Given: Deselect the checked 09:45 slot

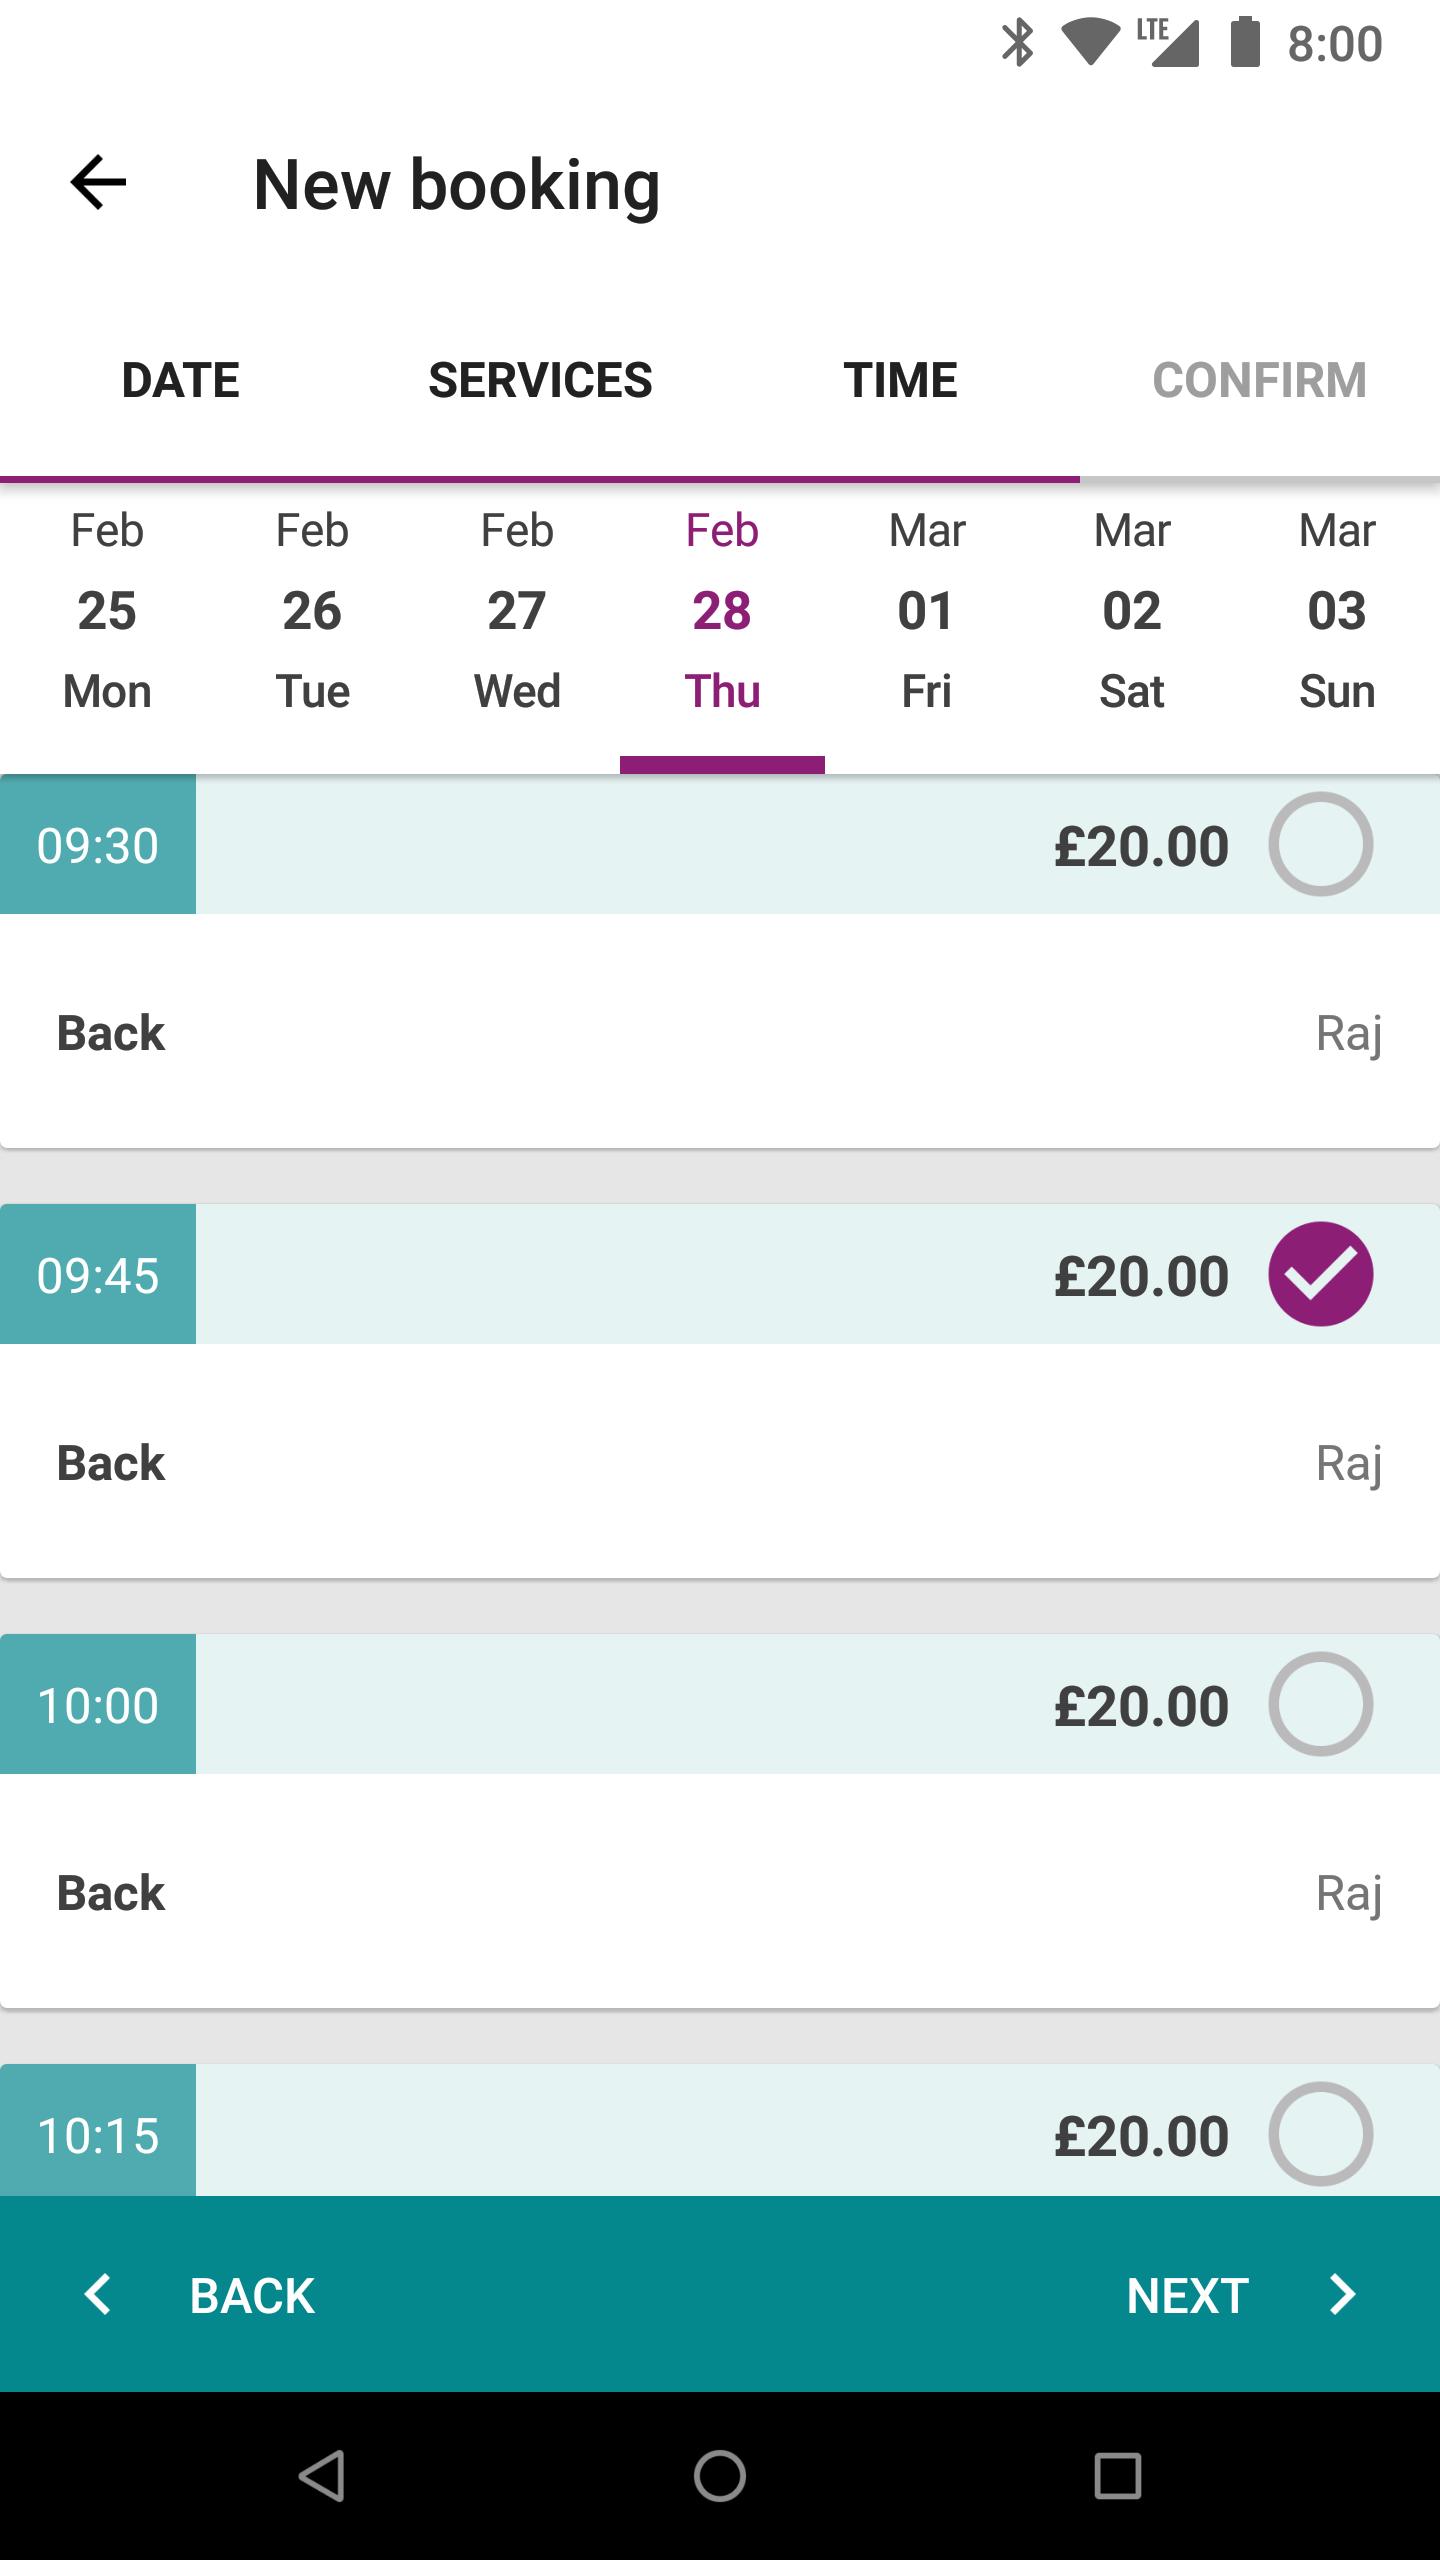Looking at the screenshot, I should (1320, 1274).
